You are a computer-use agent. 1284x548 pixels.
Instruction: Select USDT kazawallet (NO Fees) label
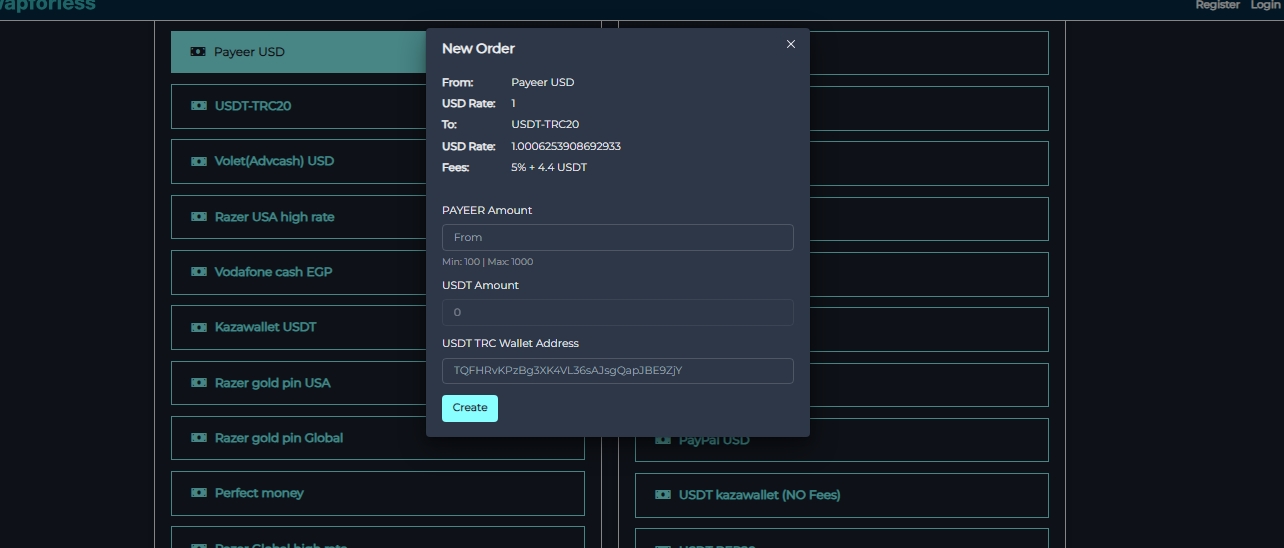[759, 495]
